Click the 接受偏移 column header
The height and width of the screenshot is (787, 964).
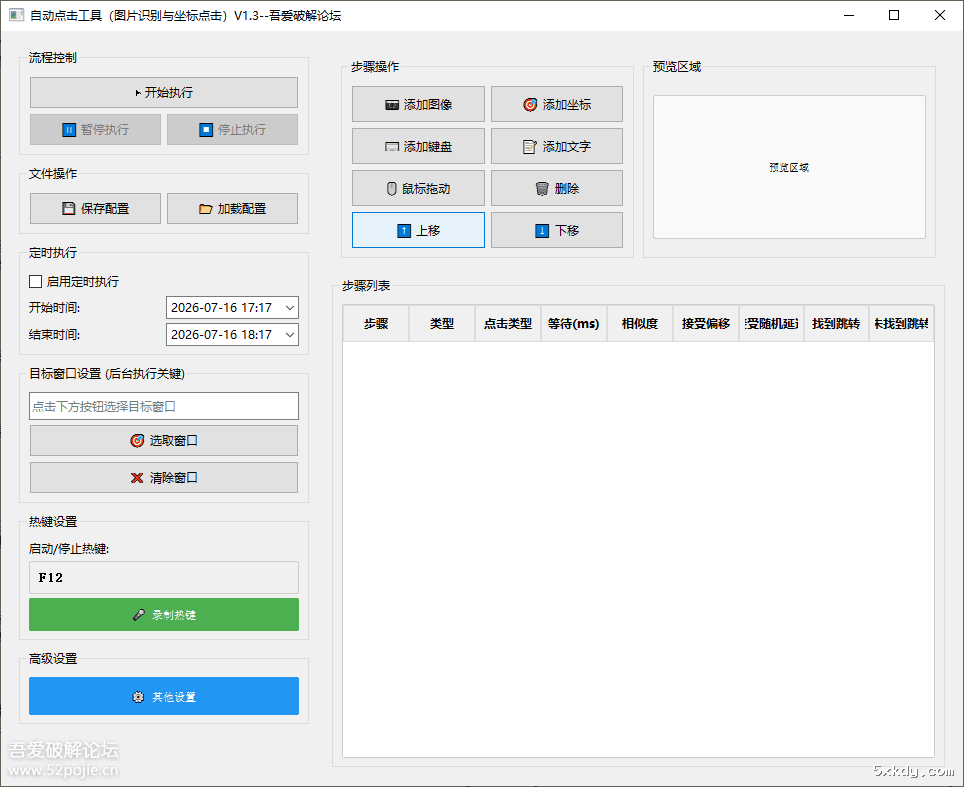tap(706, 323)
